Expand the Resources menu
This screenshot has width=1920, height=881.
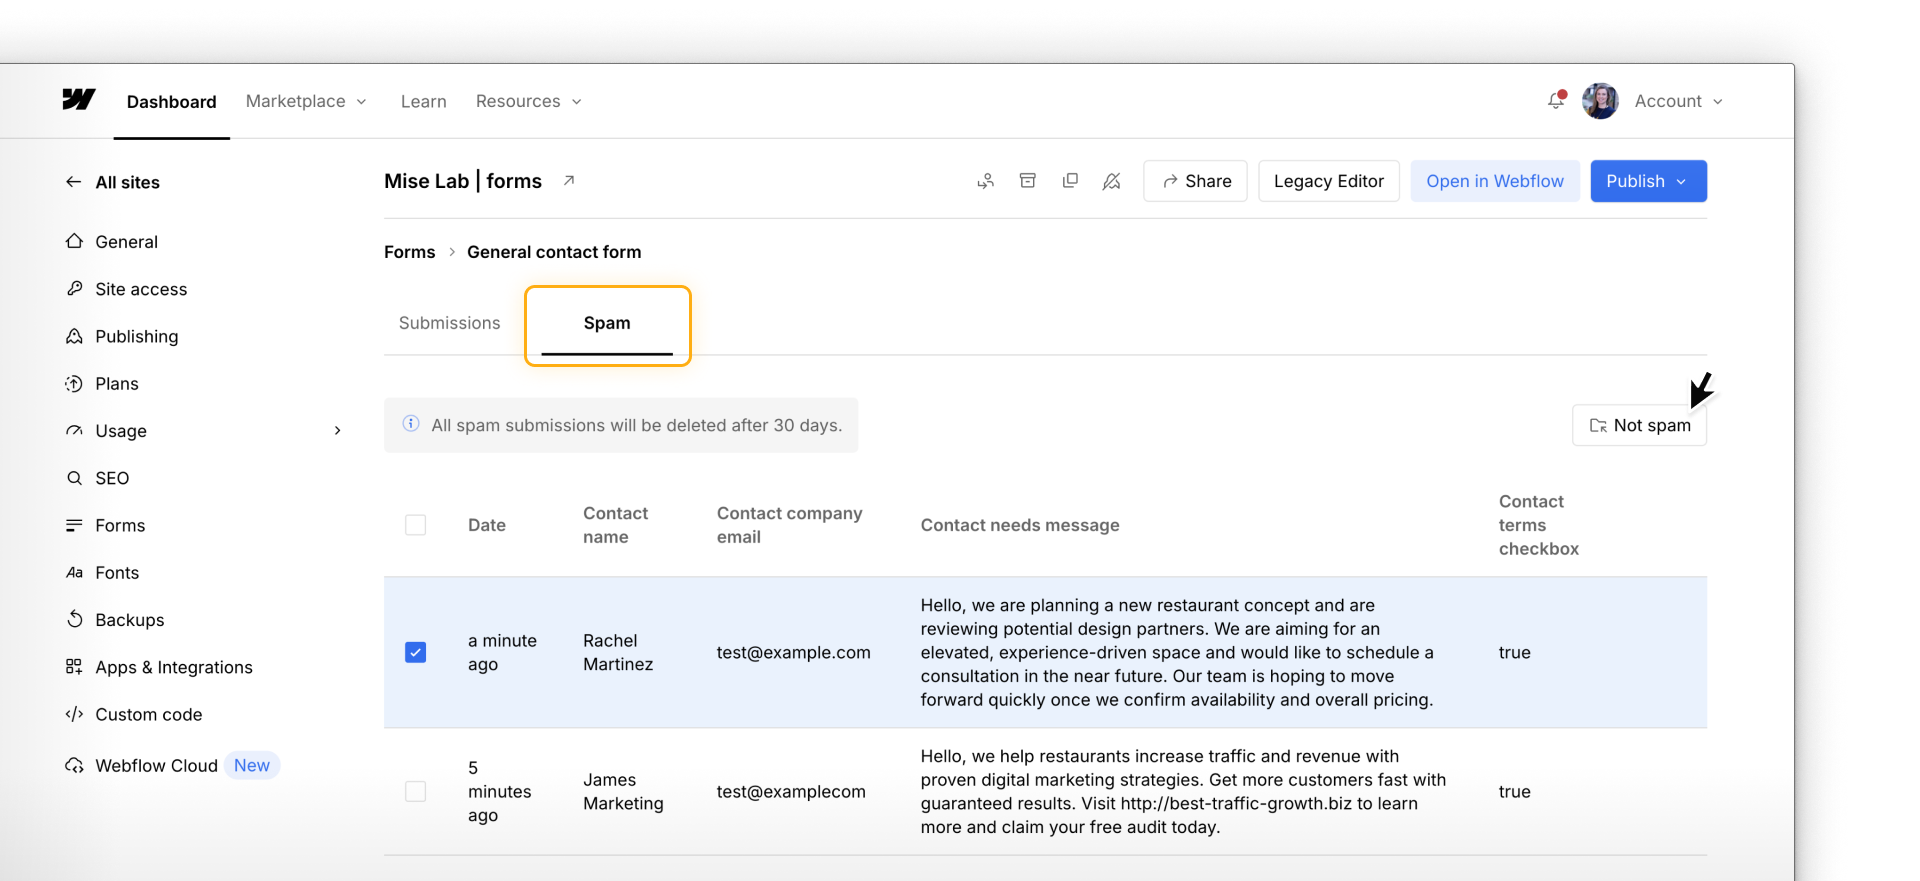click(x=528, y=101)
